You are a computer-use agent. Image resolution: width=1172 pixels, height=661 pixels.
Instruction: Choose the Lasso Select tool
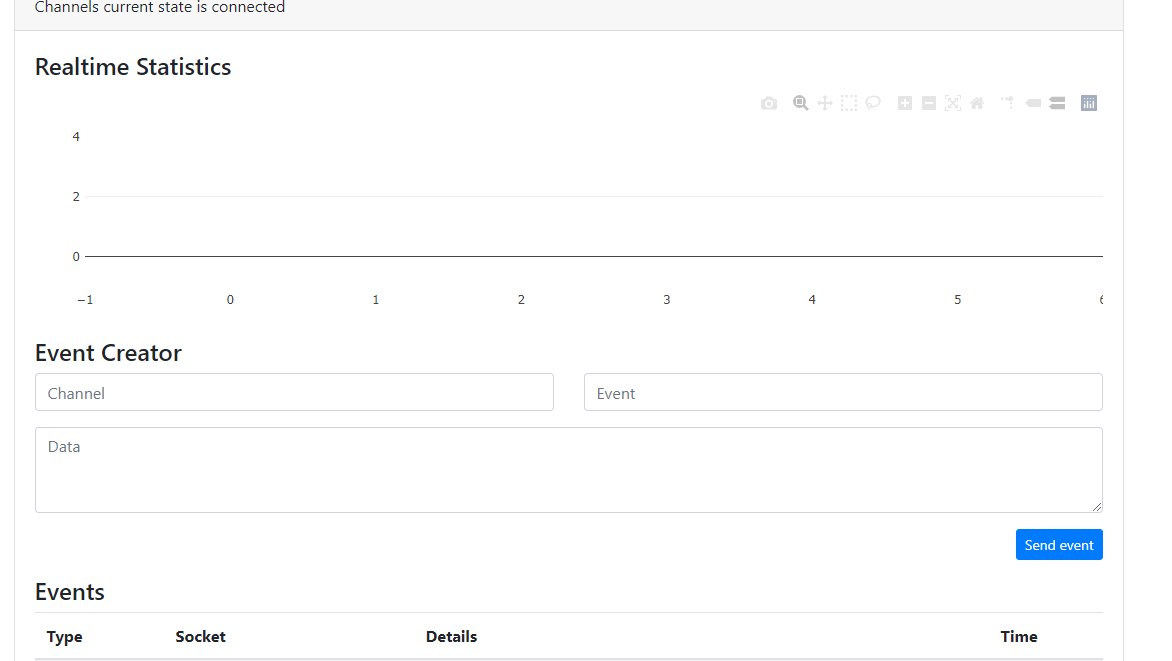pos(873,103)
